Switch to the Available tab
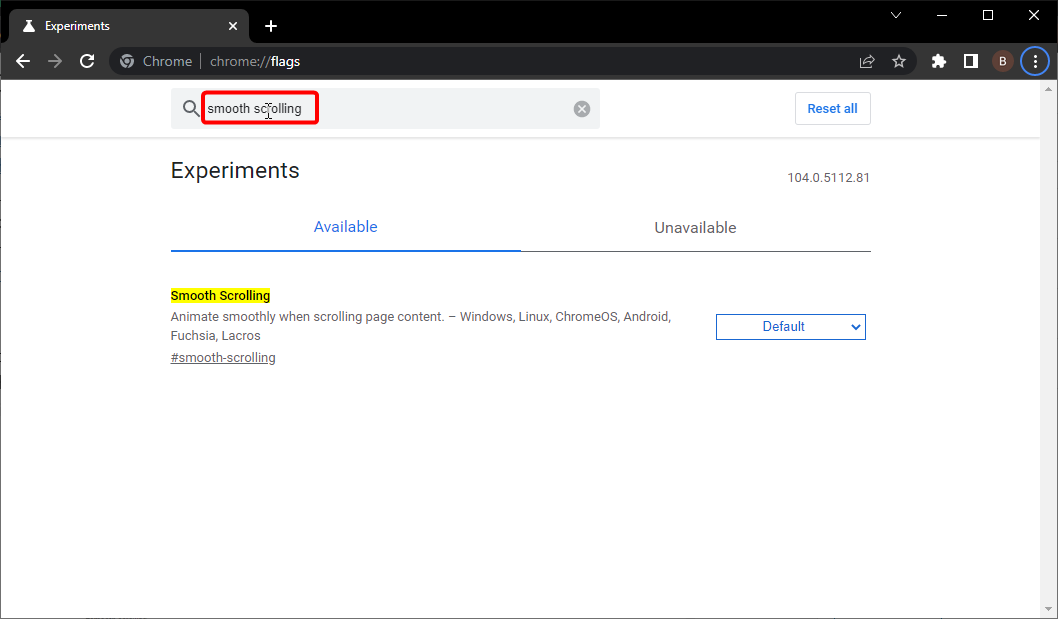This screenshot has height=619, width=1058. (x=345, y=227)
